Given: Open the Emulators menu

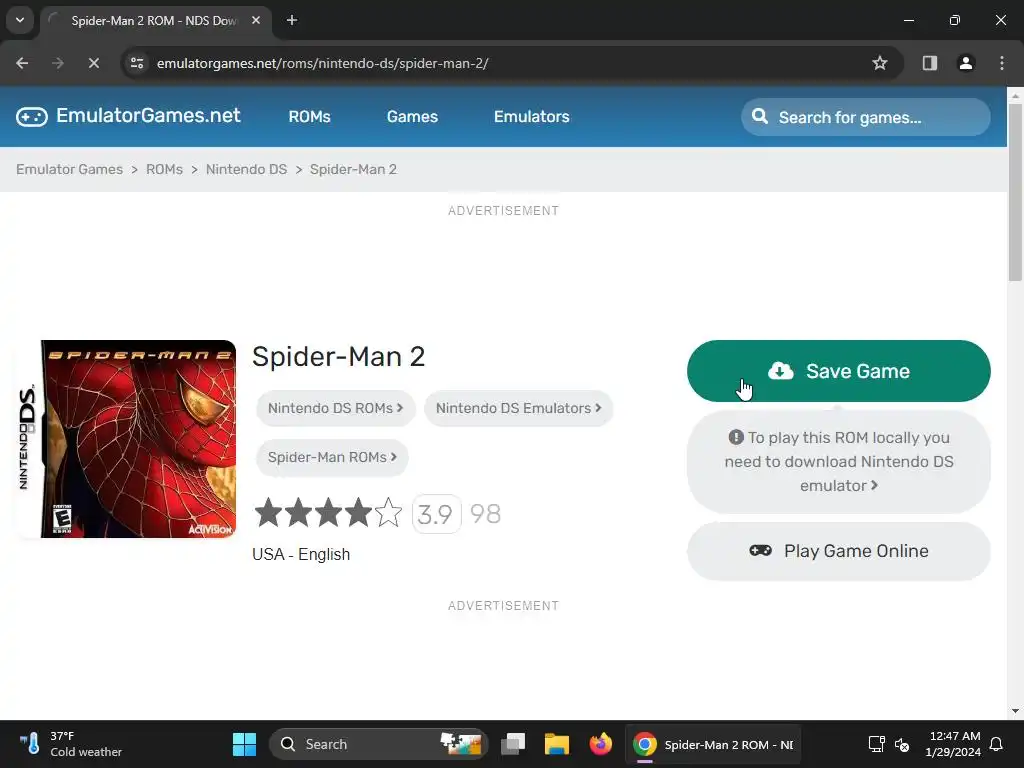Looking at the screenshot, I should (532, 116).
